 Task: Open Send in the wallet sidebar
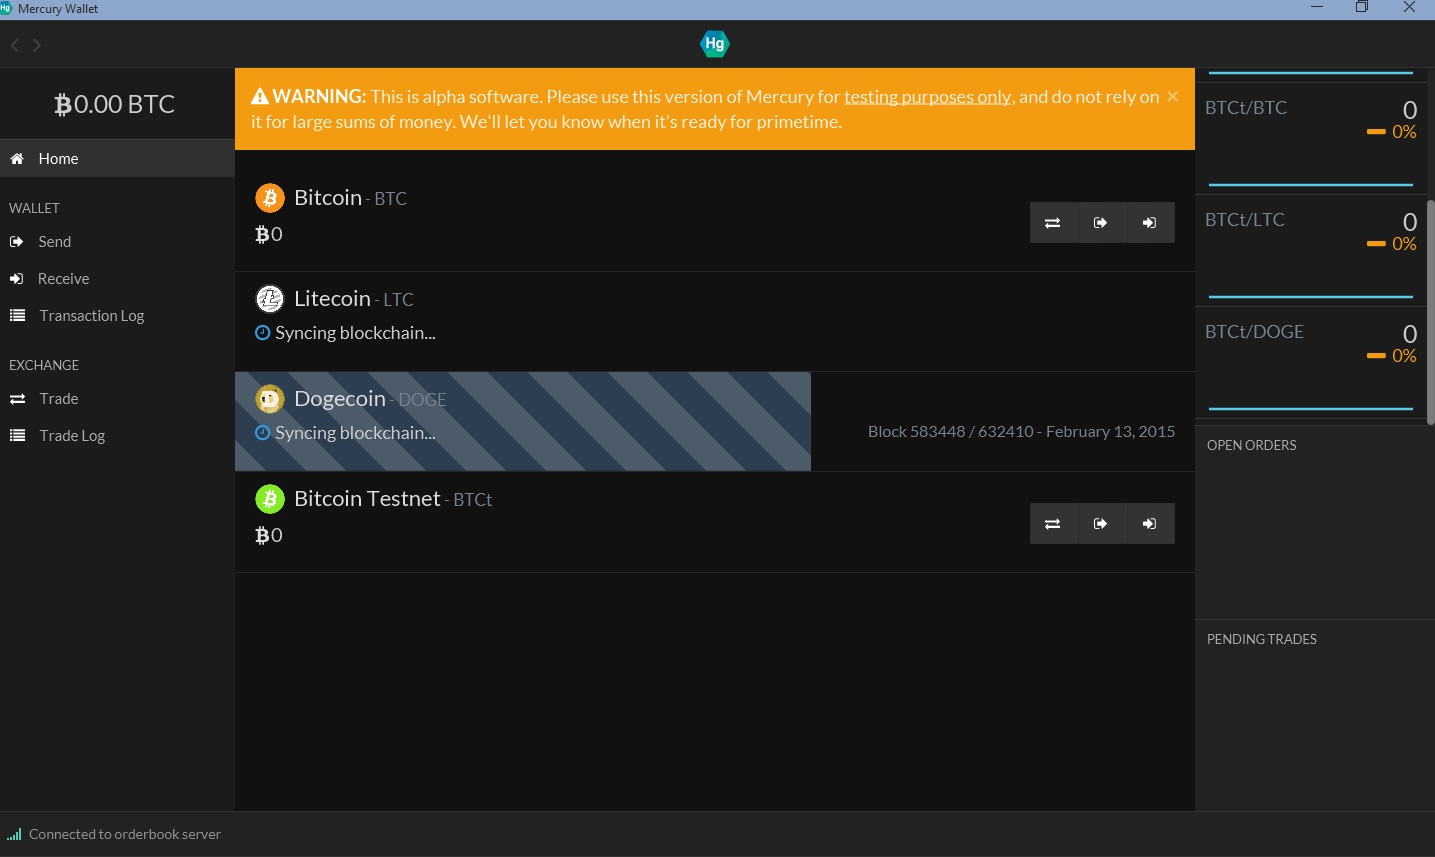coord(54,242)
